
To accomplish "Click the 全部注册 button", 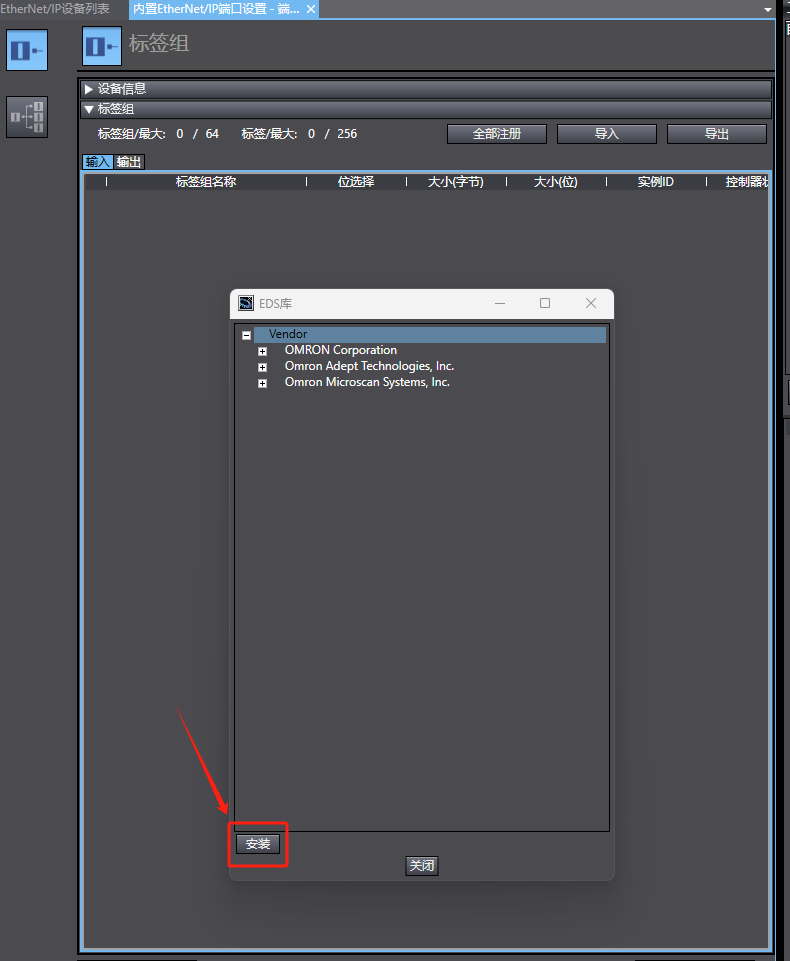I will 497,134.
